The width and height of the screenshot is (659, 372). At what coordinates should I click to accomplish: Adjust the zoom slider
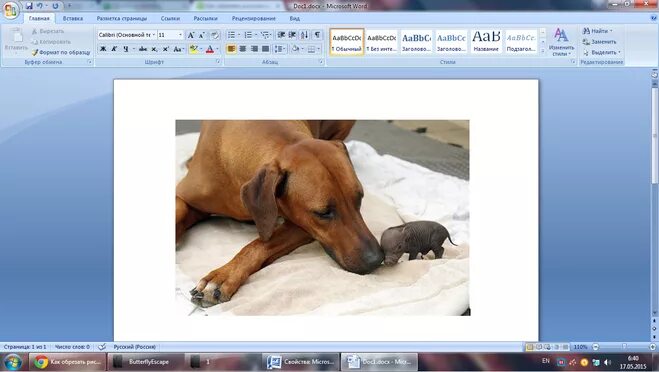pos(624,347)
